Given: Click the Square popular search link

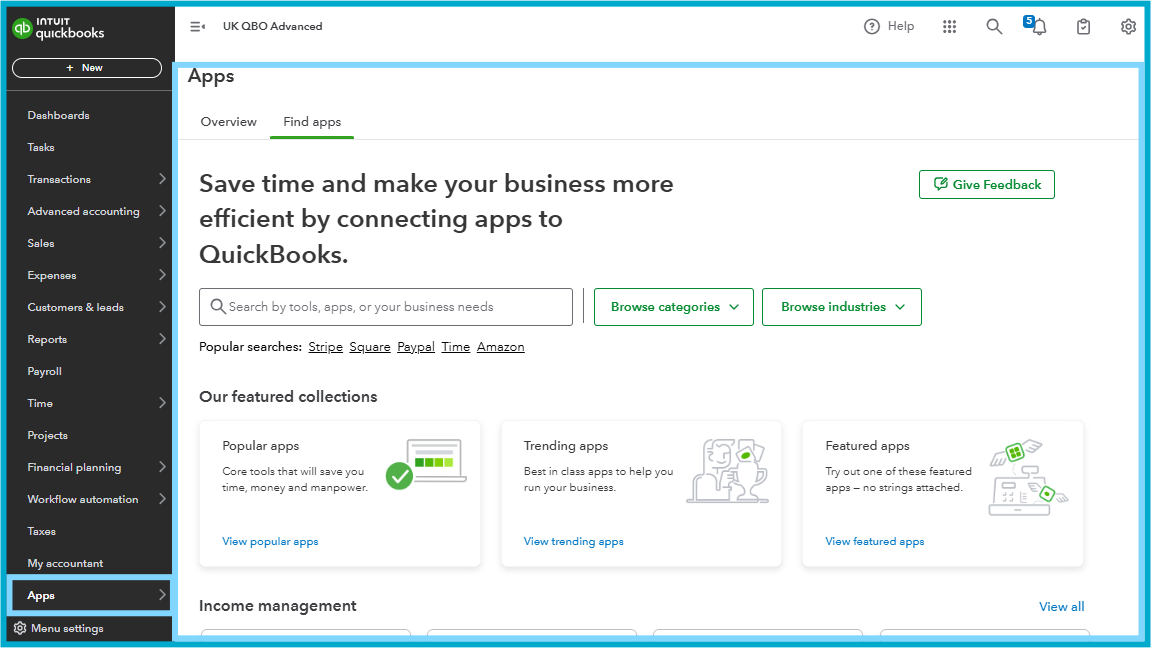Looking at the screenshot, I should click(x=370, y=347).
